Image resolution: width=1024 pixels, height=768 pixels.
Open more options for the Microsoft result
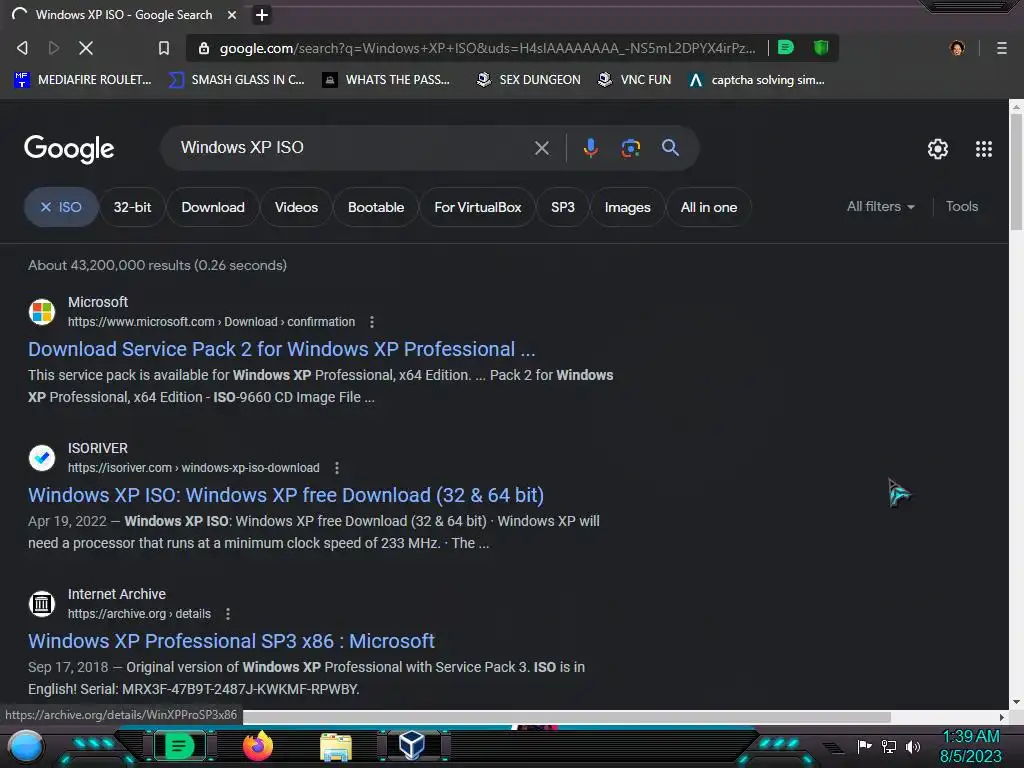(372, 322)
